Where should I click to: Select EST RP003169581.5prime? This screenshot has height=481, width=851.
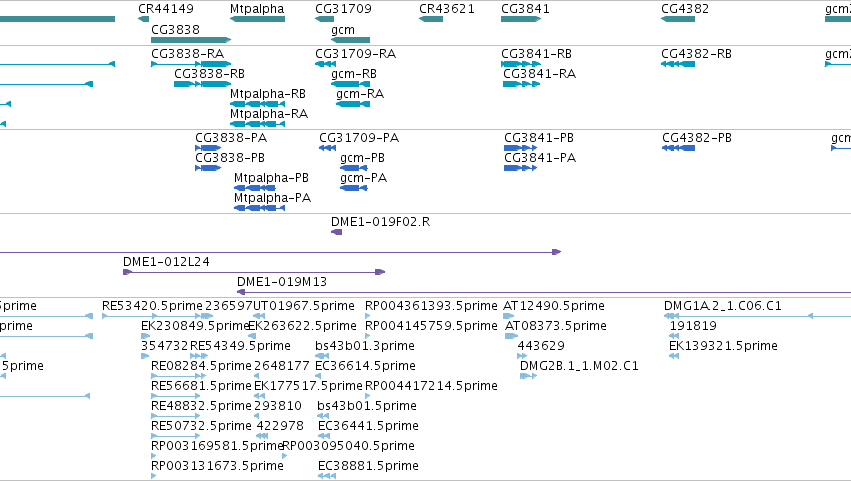217,447
